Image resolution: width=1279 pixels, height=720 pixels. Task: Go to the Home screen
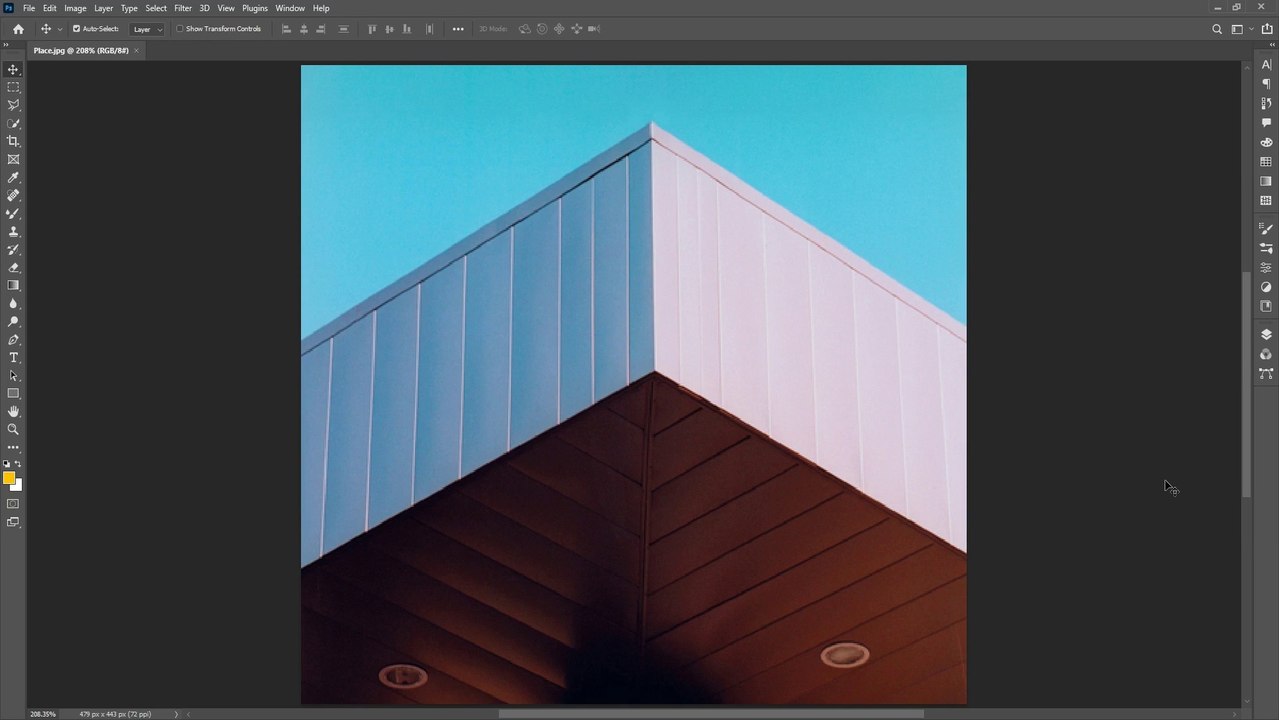[x=18, y=29]
